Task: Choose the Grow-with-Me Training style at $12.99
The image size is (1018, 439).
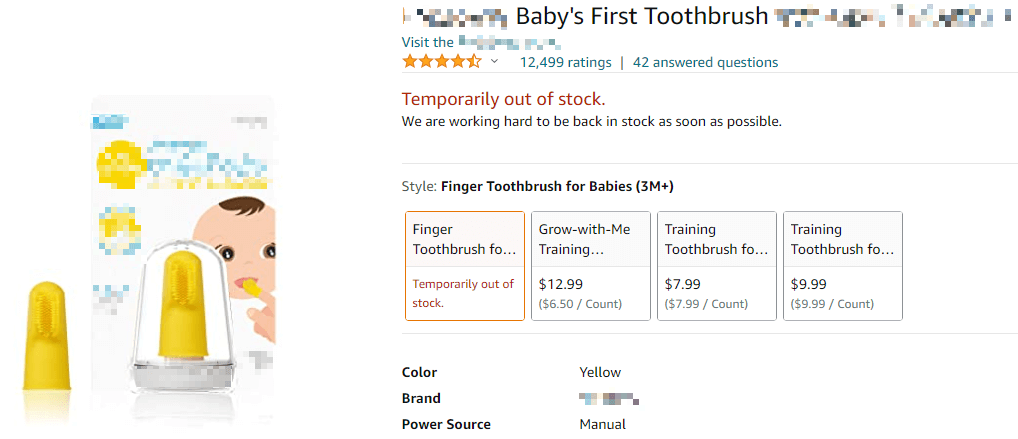Action: (590, 266)
